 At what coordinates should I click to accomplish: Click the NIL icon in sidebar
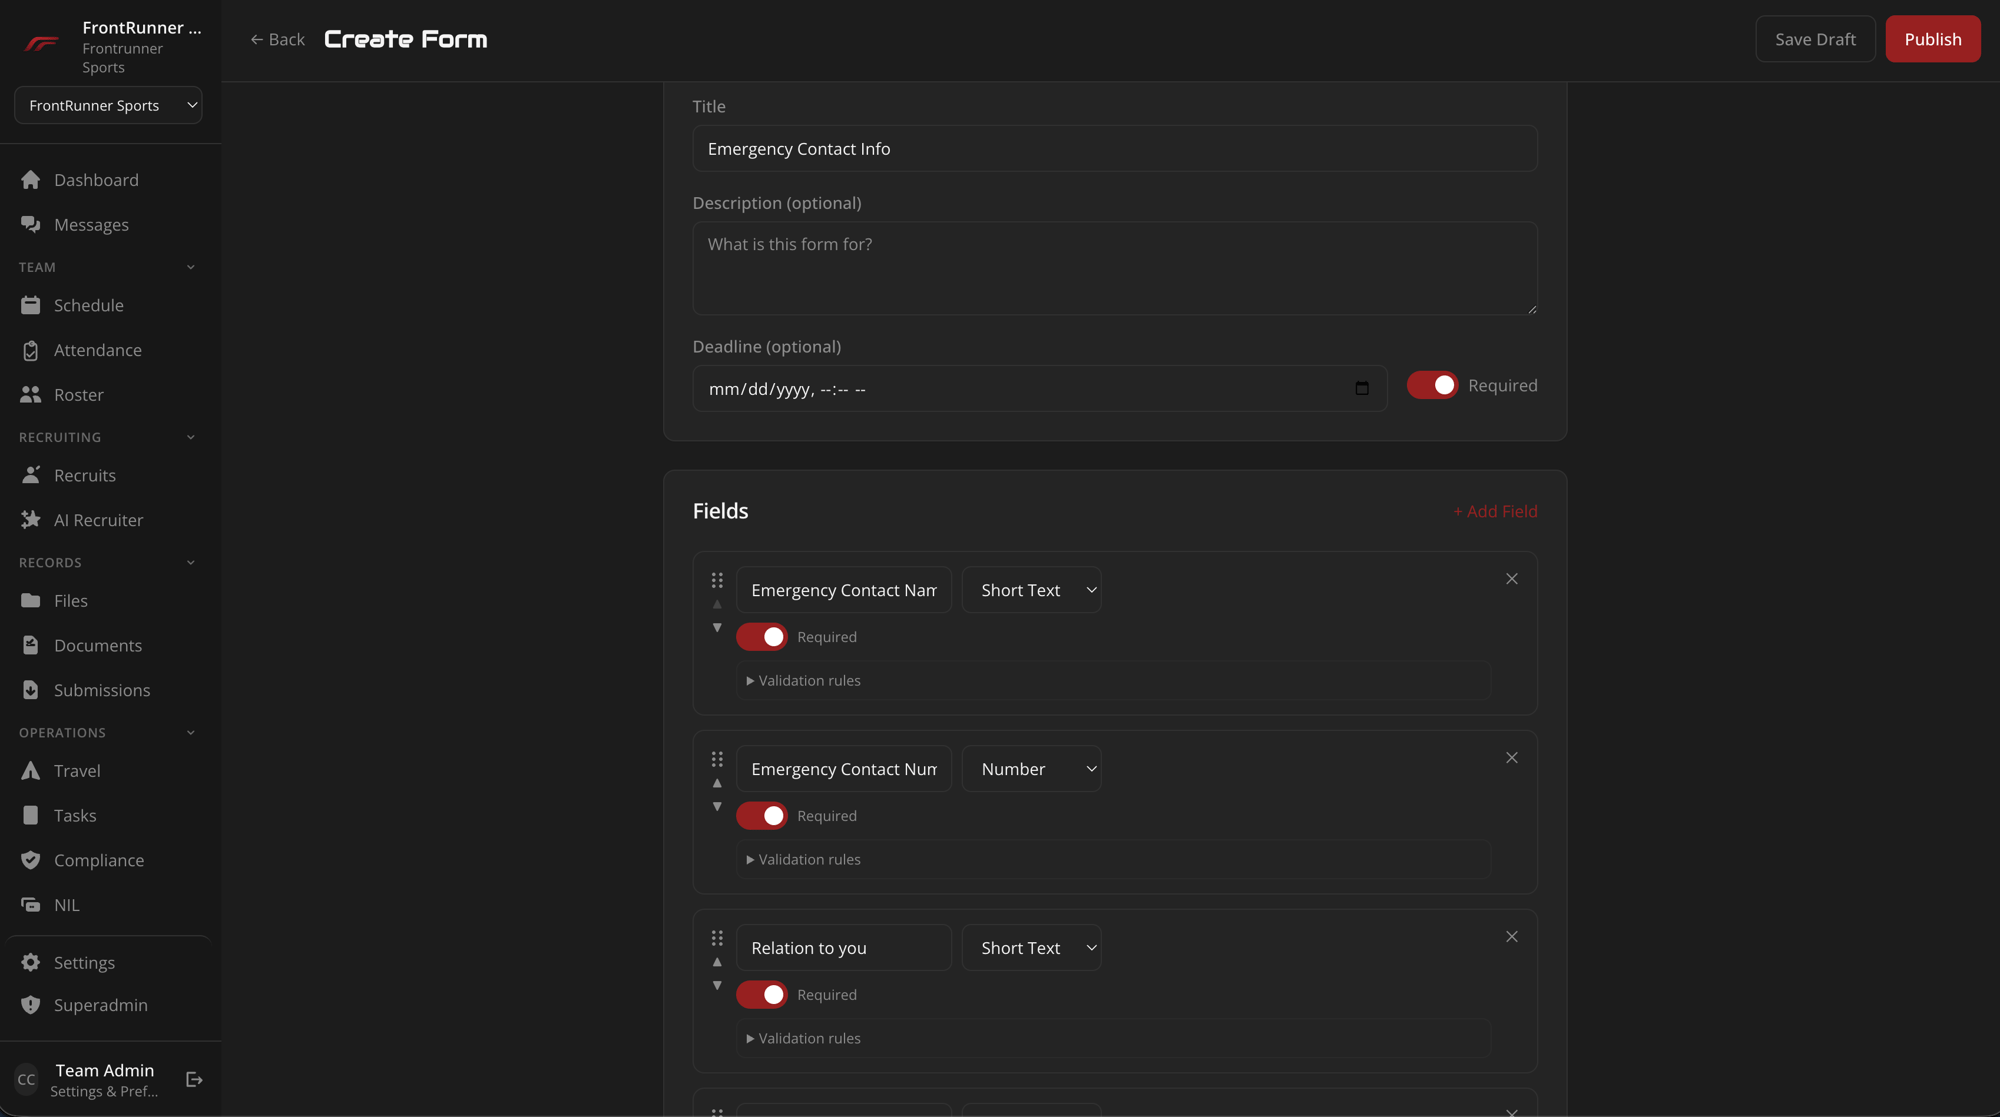[31, 905]
